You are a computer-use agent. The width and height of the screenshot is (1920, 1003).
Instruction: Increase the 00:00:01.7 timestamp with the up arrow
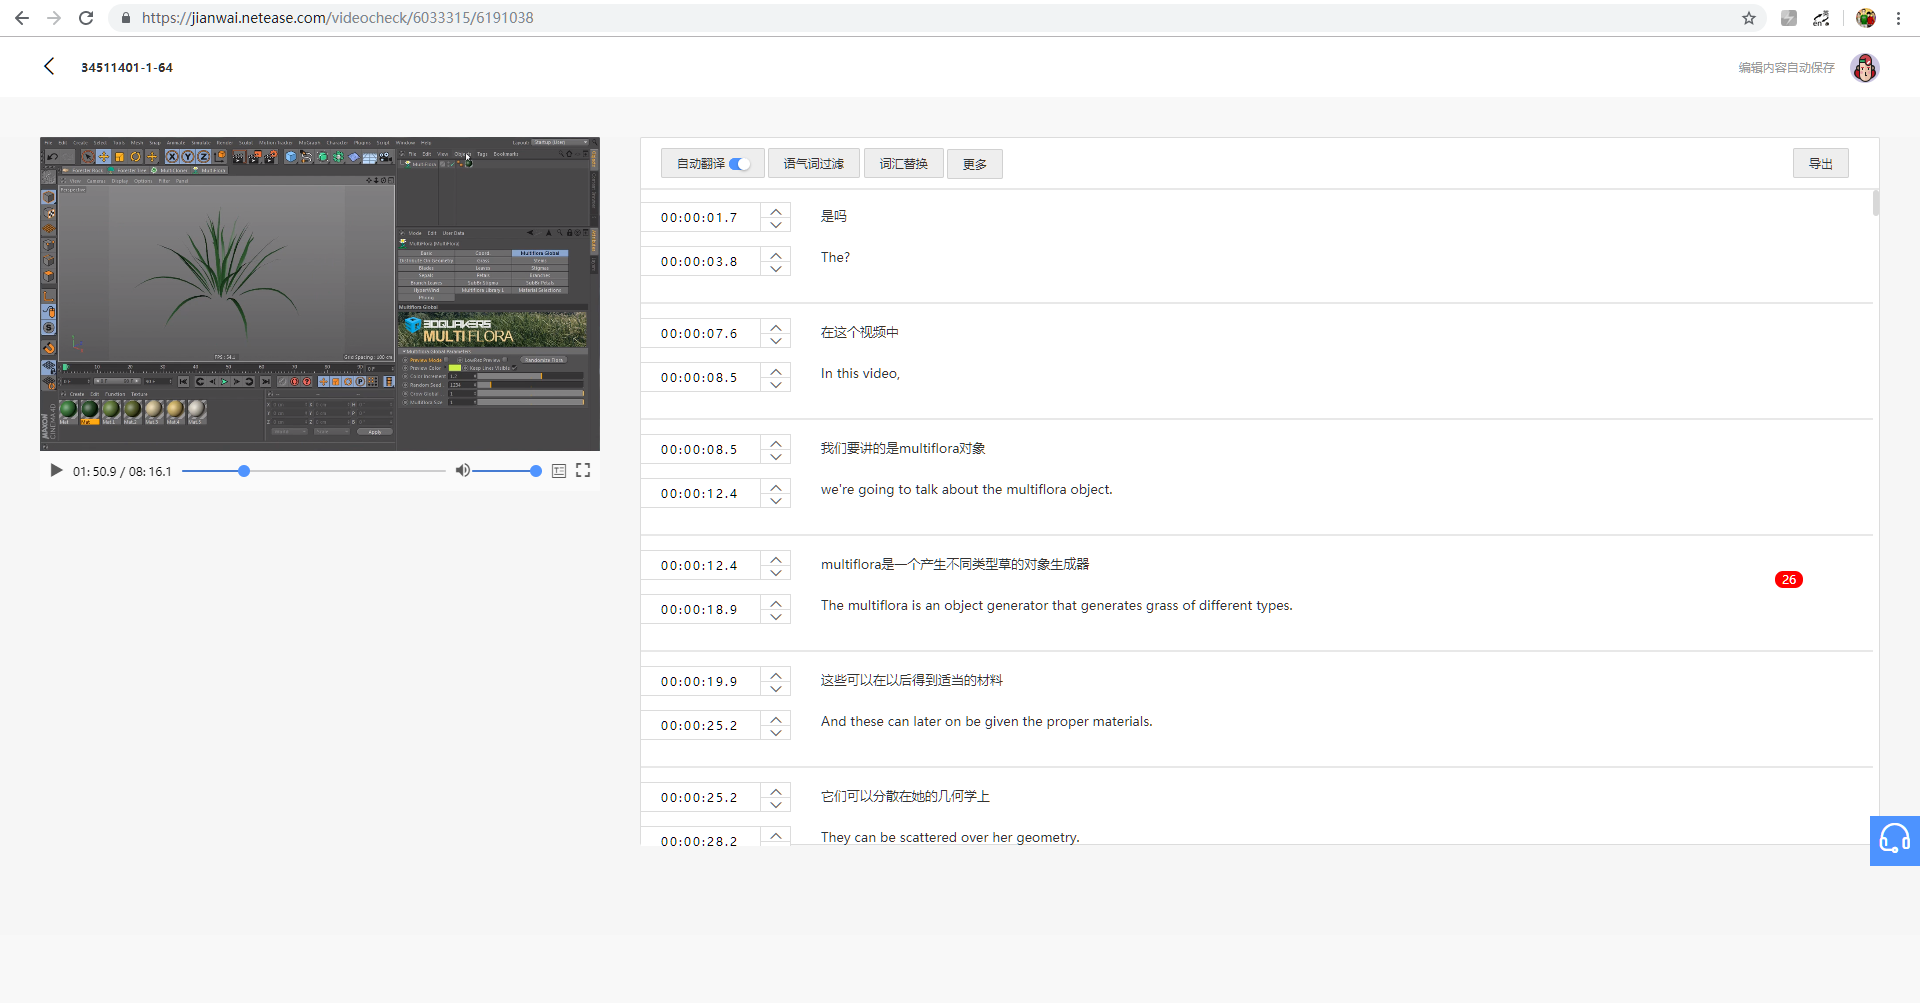776,210
